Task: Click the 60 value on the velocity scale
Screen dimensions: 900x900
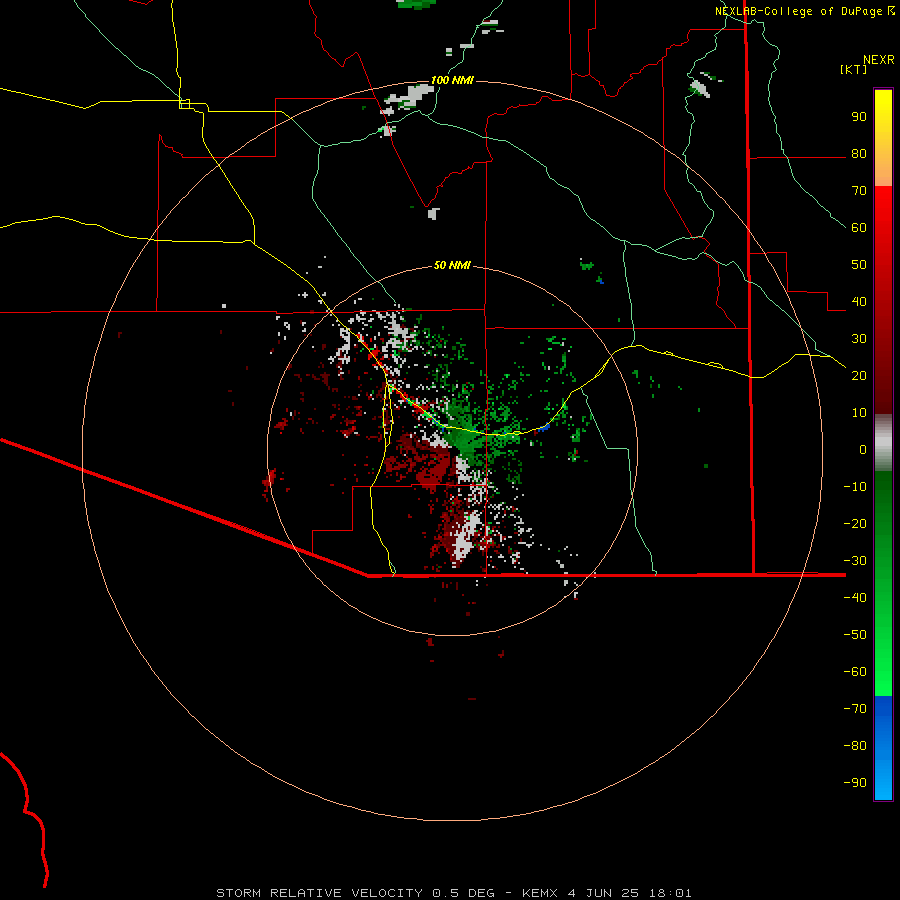Action: [859, 228]
